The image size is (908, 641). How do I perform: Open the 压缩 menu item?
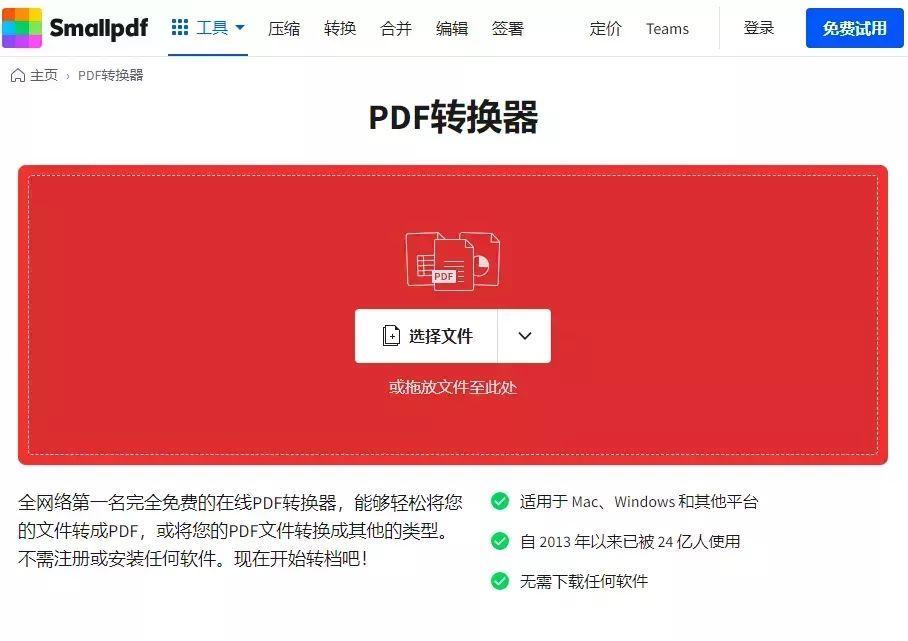(284, 28)
